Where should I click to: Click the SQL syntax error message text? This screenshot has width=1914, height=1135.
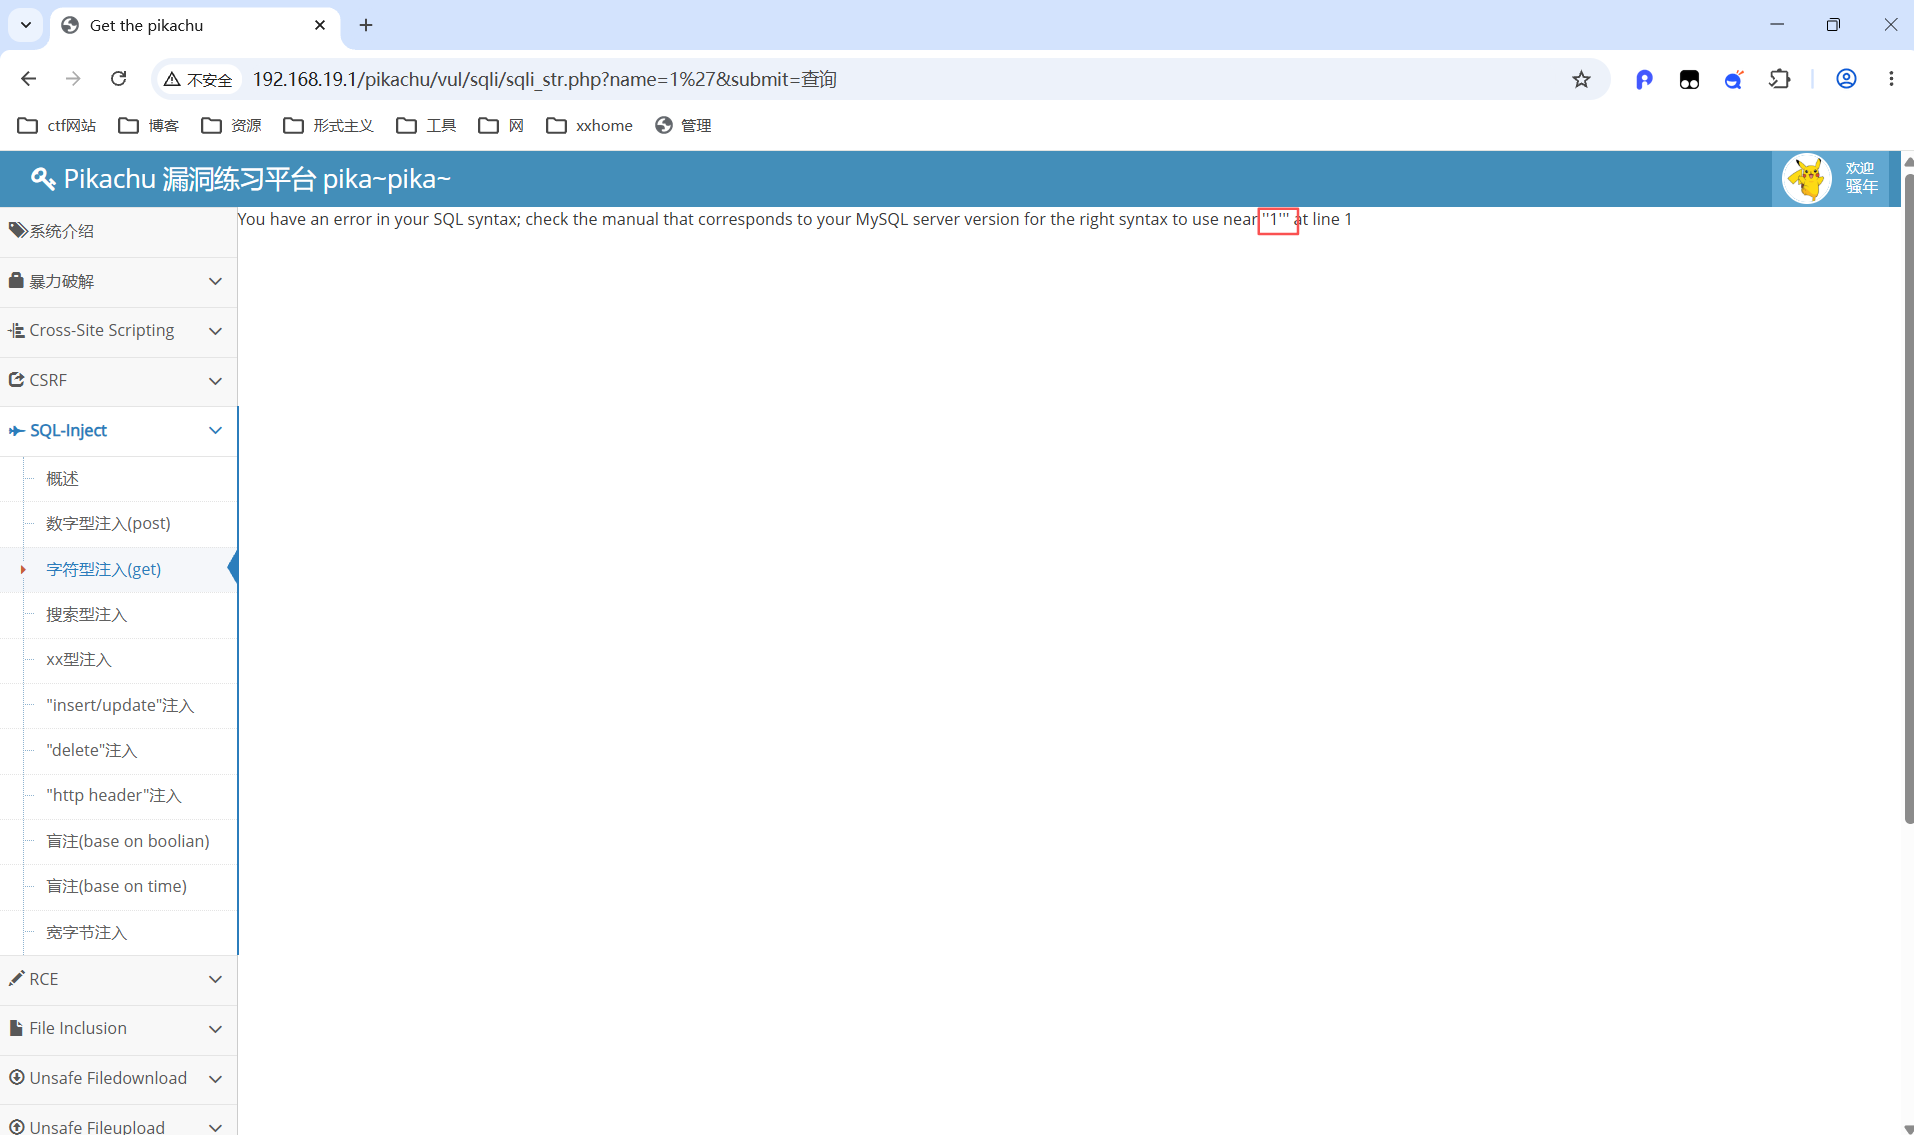[x=794, y=219]
